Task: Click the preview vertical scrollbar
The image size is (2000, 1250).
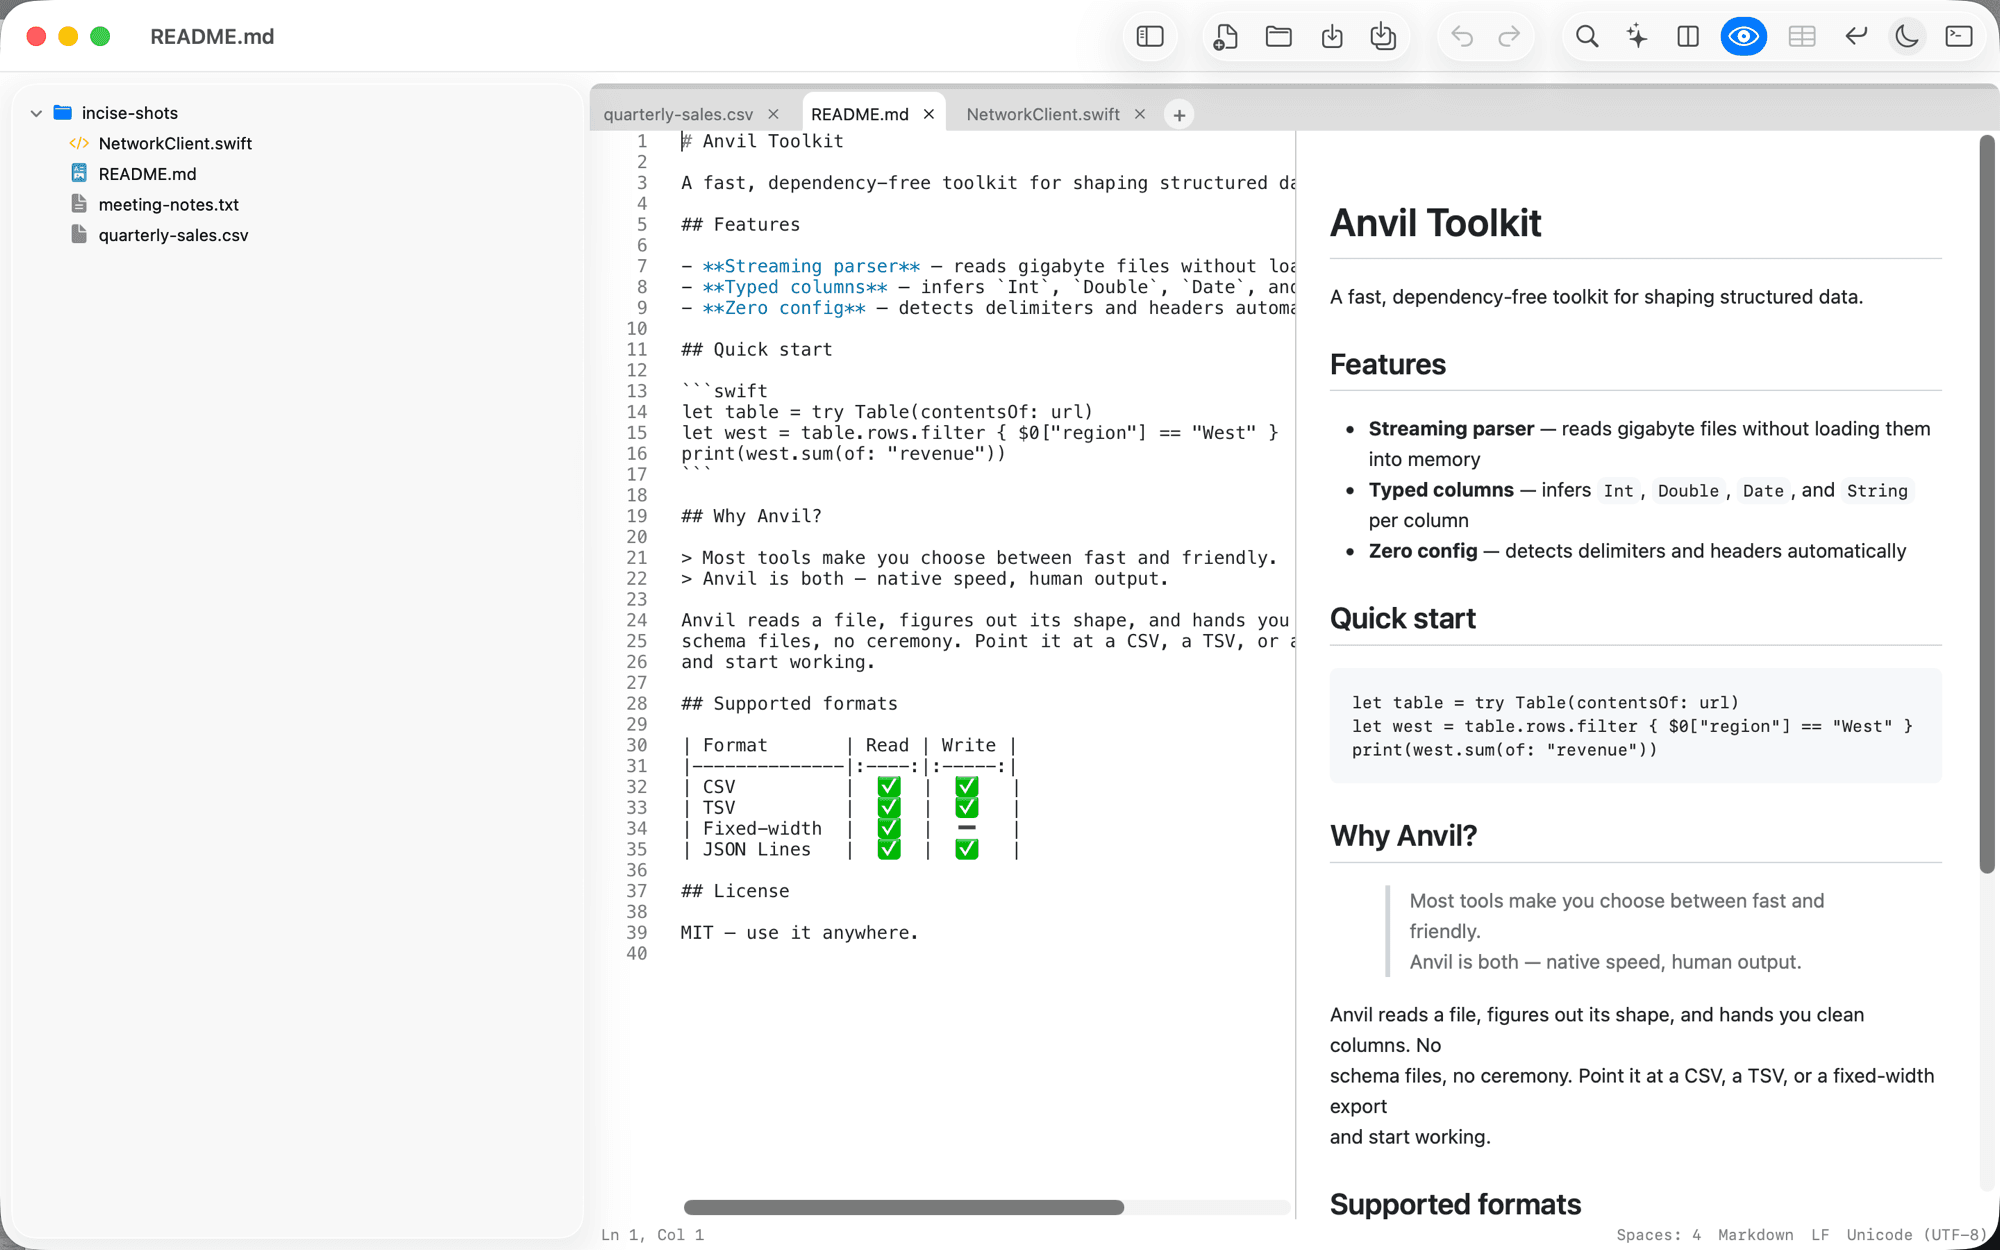Action: pos(1987,505)
